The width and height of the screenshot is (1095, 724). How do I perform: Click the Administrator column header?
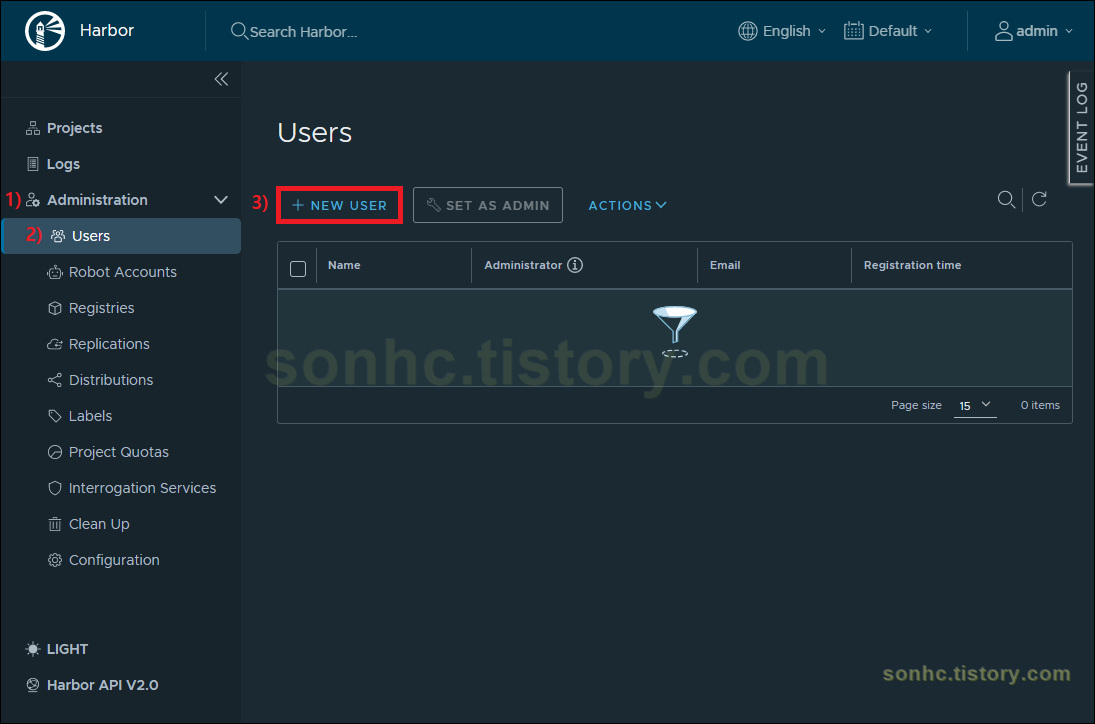[x=523, y=265]
